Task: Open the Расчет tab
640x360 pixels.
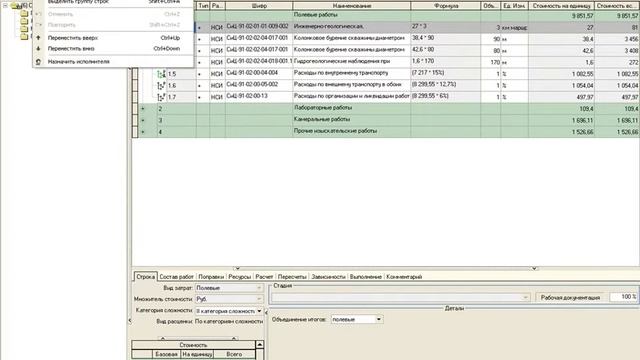Action: click(264, 277)
